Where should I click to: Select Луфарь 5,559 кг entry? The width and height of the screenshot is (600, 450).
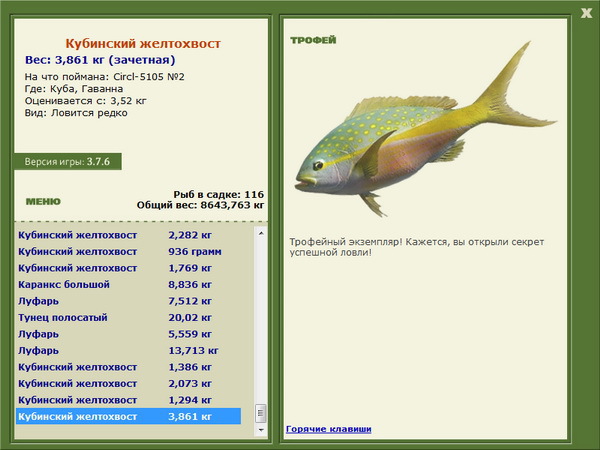129,334
